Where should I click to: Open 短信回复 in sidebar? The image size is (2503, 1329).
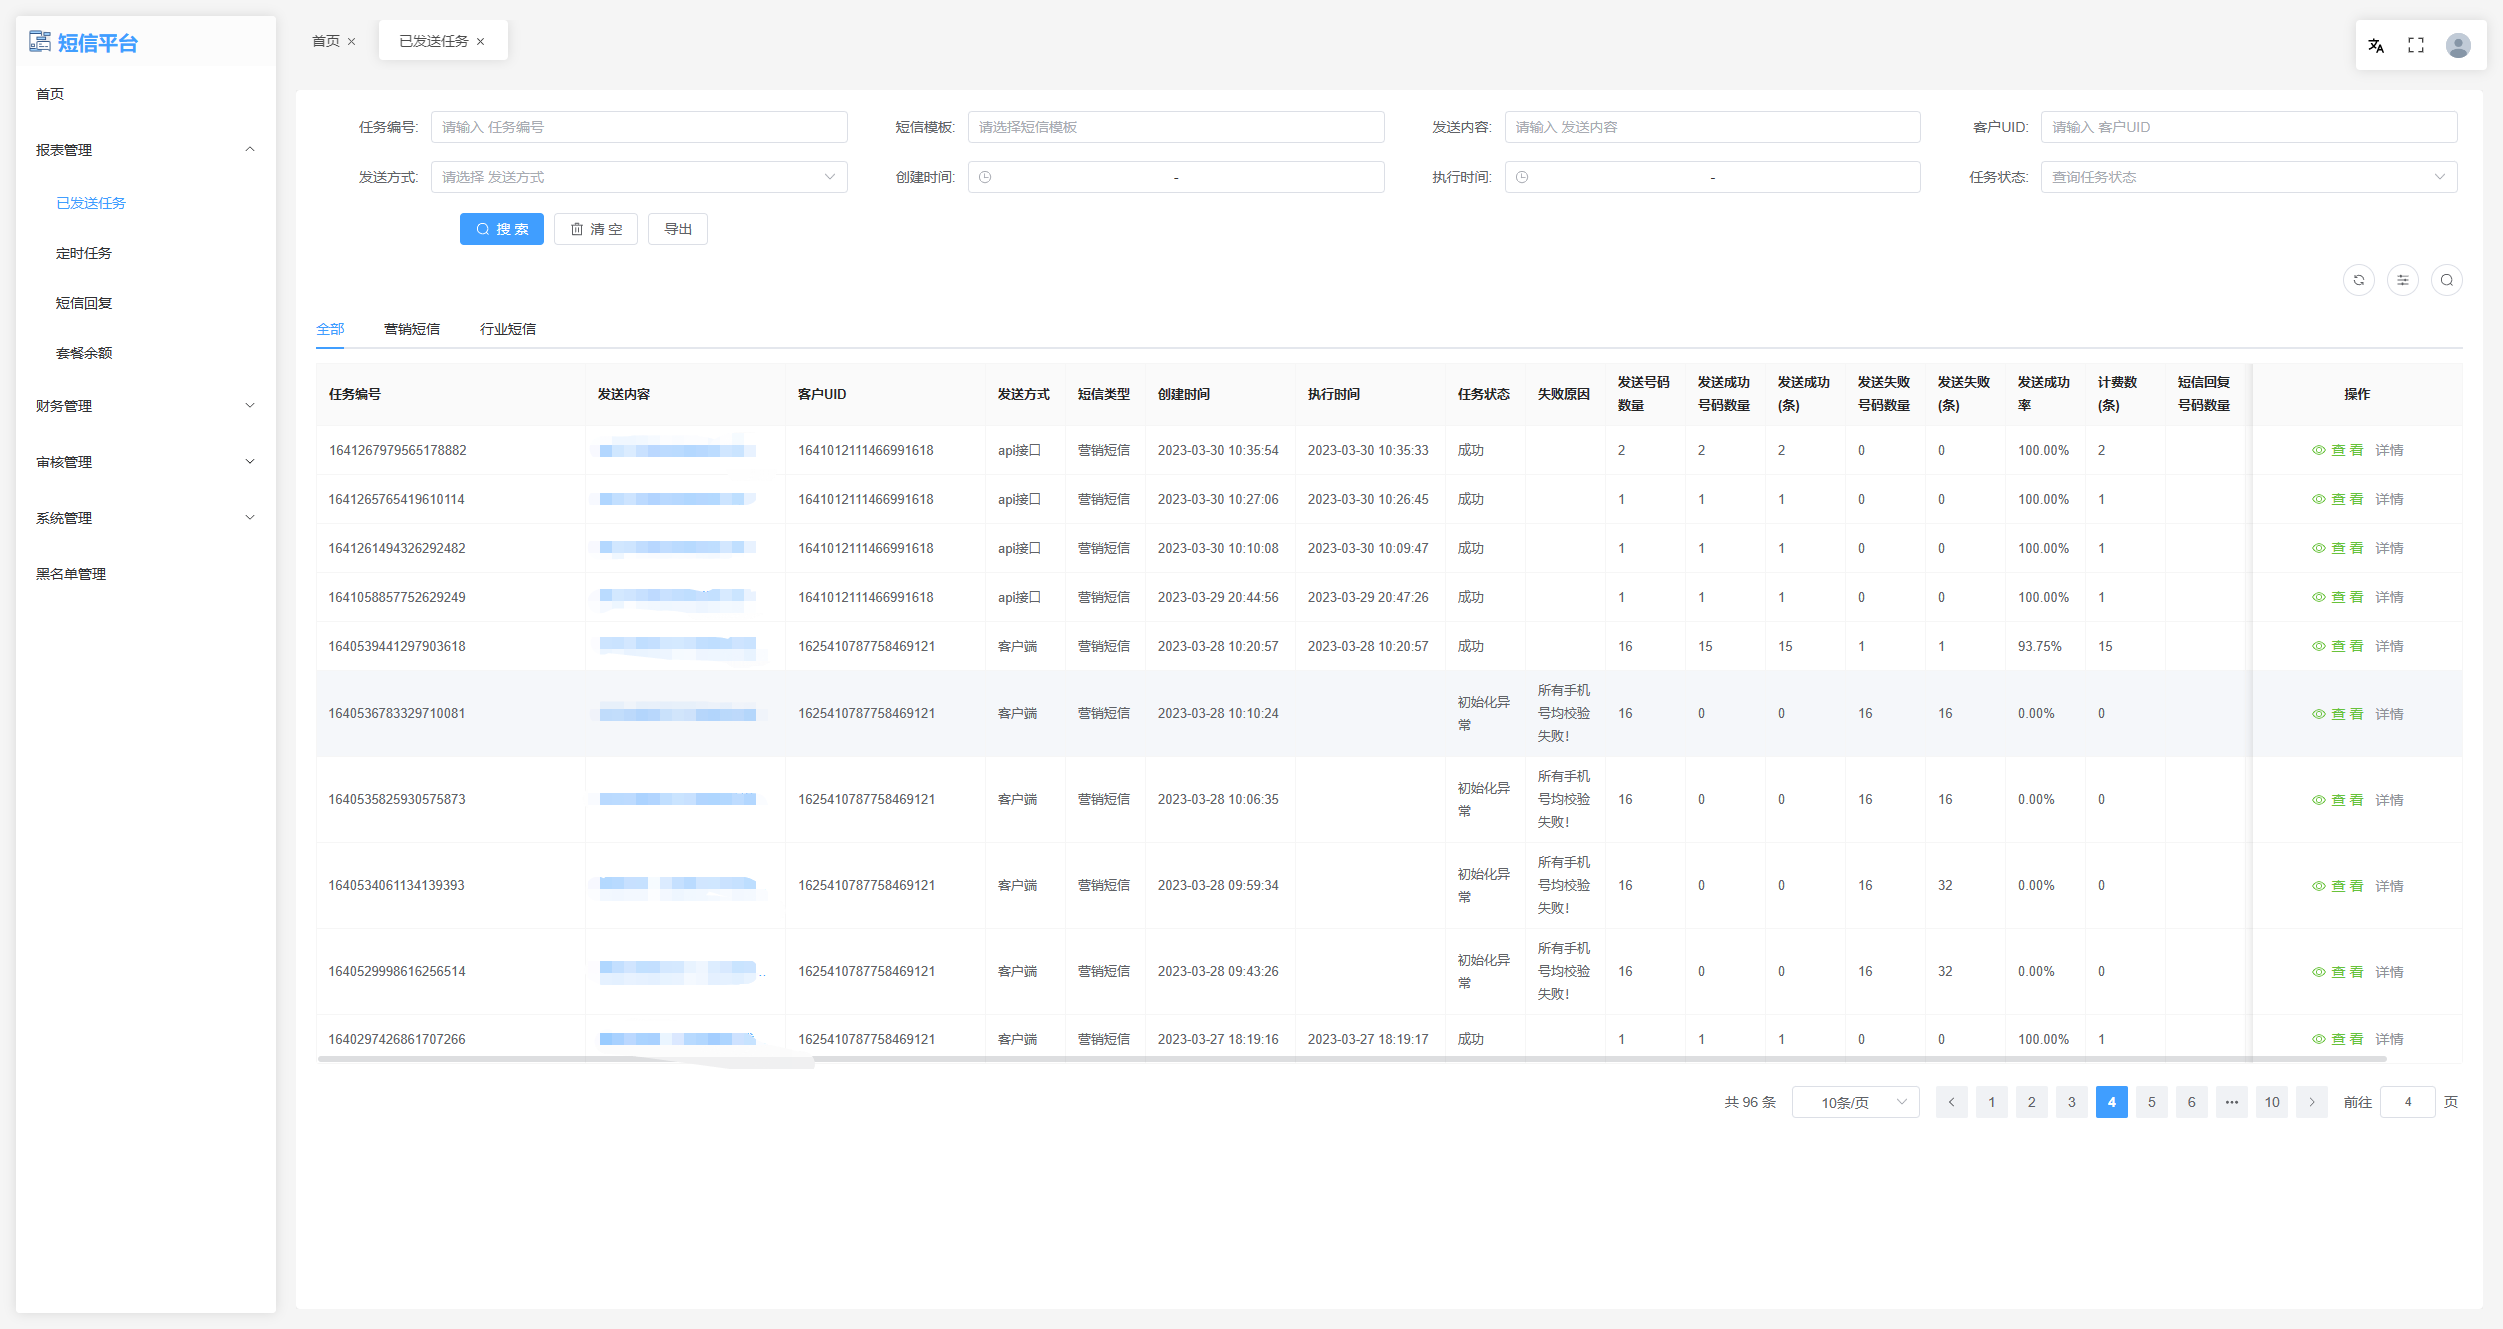[x=84, y=303]
